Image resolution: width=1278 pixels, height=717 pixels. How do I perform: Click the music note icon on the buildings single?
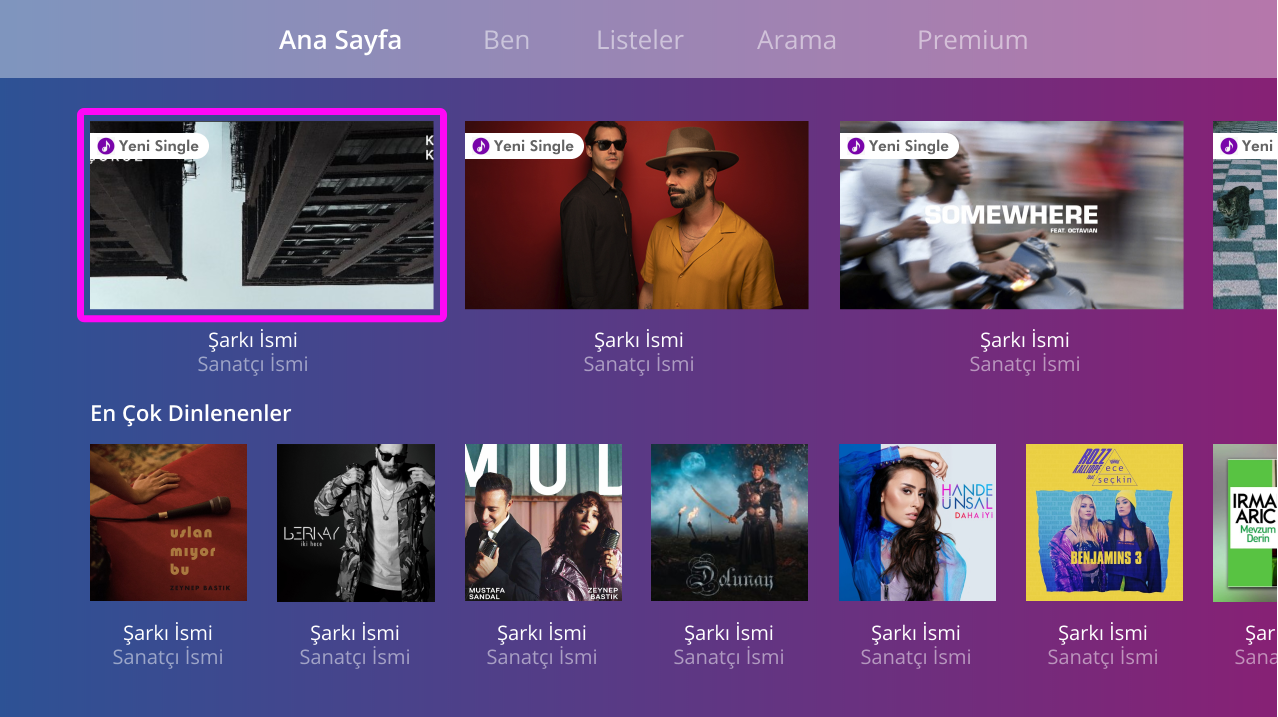point(106,146)
